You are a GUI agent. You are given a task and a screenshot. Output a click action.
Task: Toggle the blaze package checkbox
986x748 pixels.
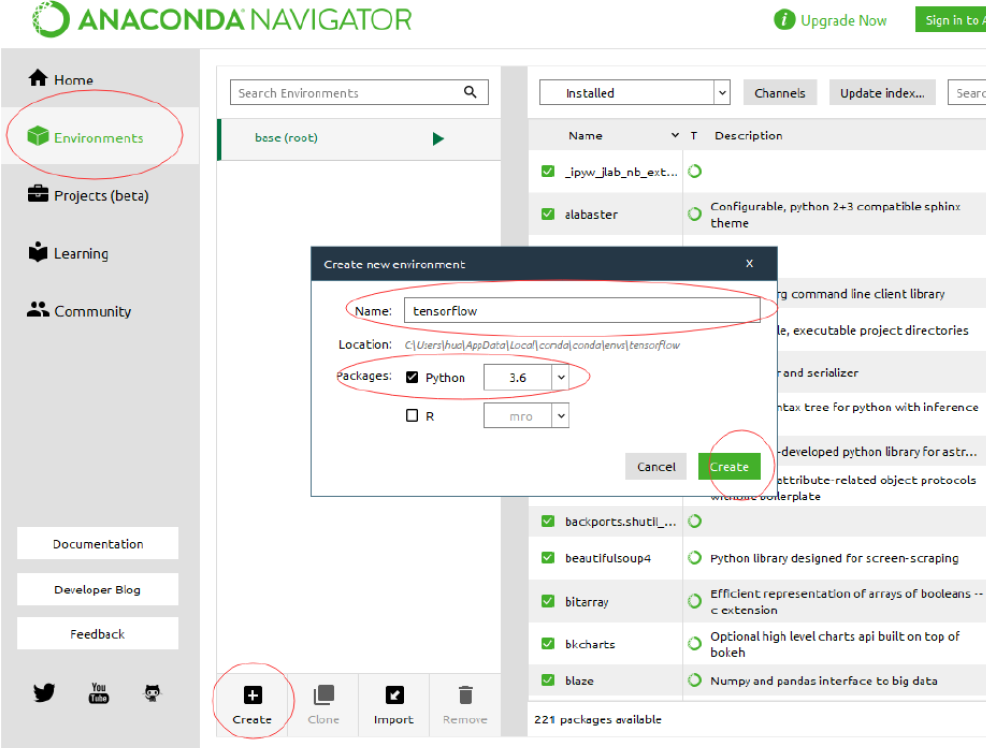(548, 680)
